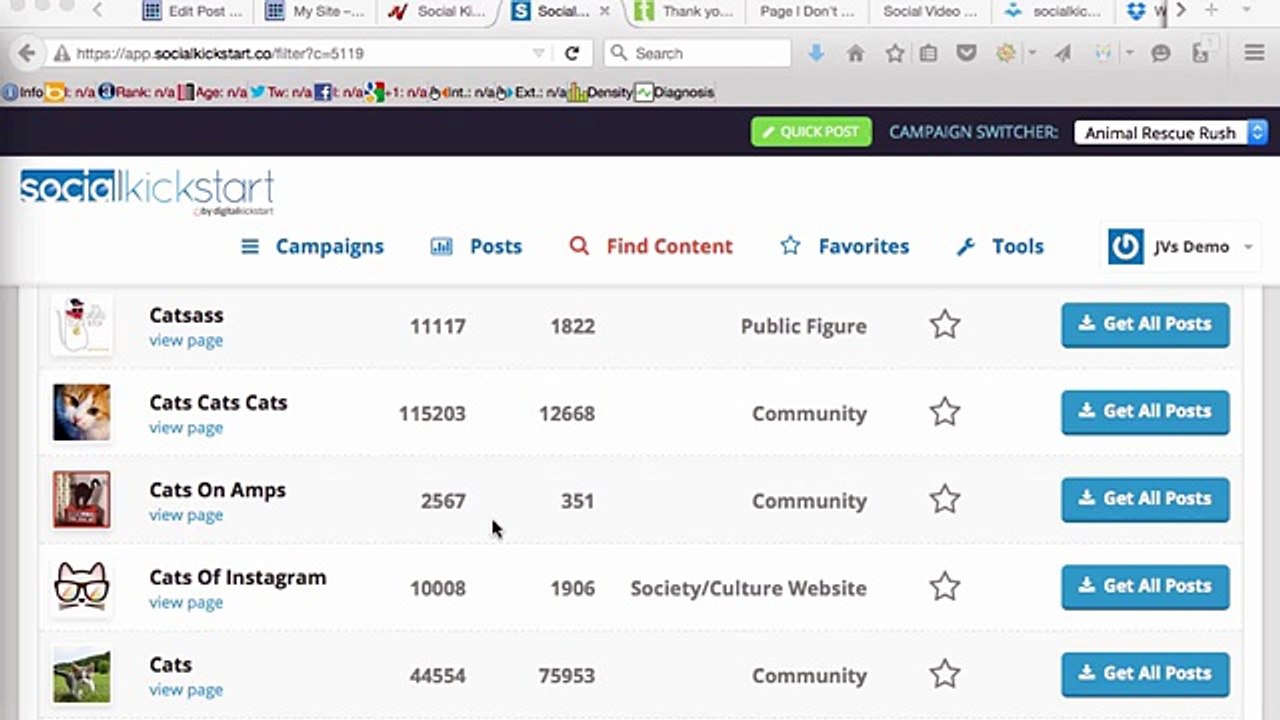Click the browser Search input field
Screen dimensions: 1280x720
pyautogui.click(x=698, y=53)
